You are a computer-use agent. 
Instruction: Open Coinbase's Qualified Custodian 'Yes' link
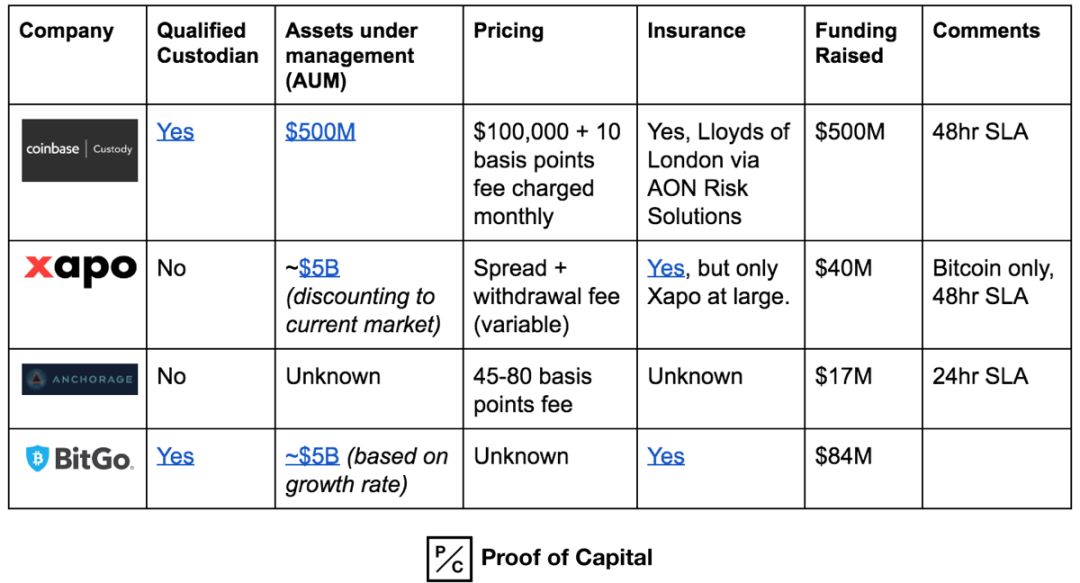click(175, 132)
